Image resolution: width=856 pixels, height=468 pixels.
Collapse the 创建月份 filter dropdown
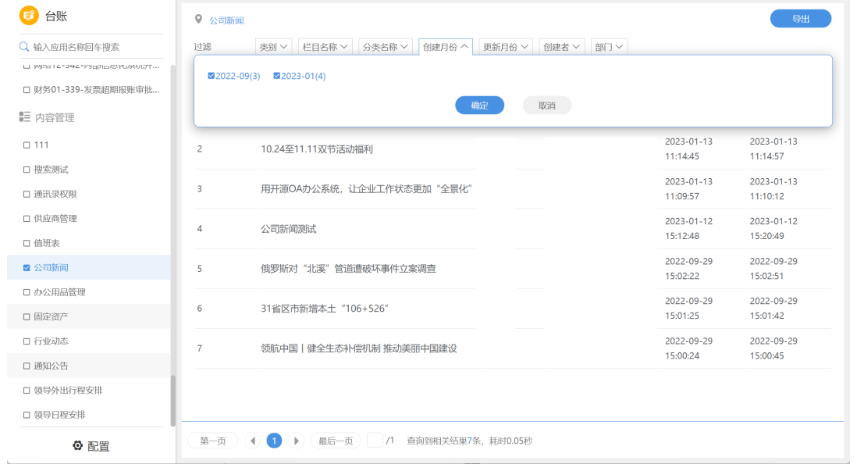click(445, 47)
